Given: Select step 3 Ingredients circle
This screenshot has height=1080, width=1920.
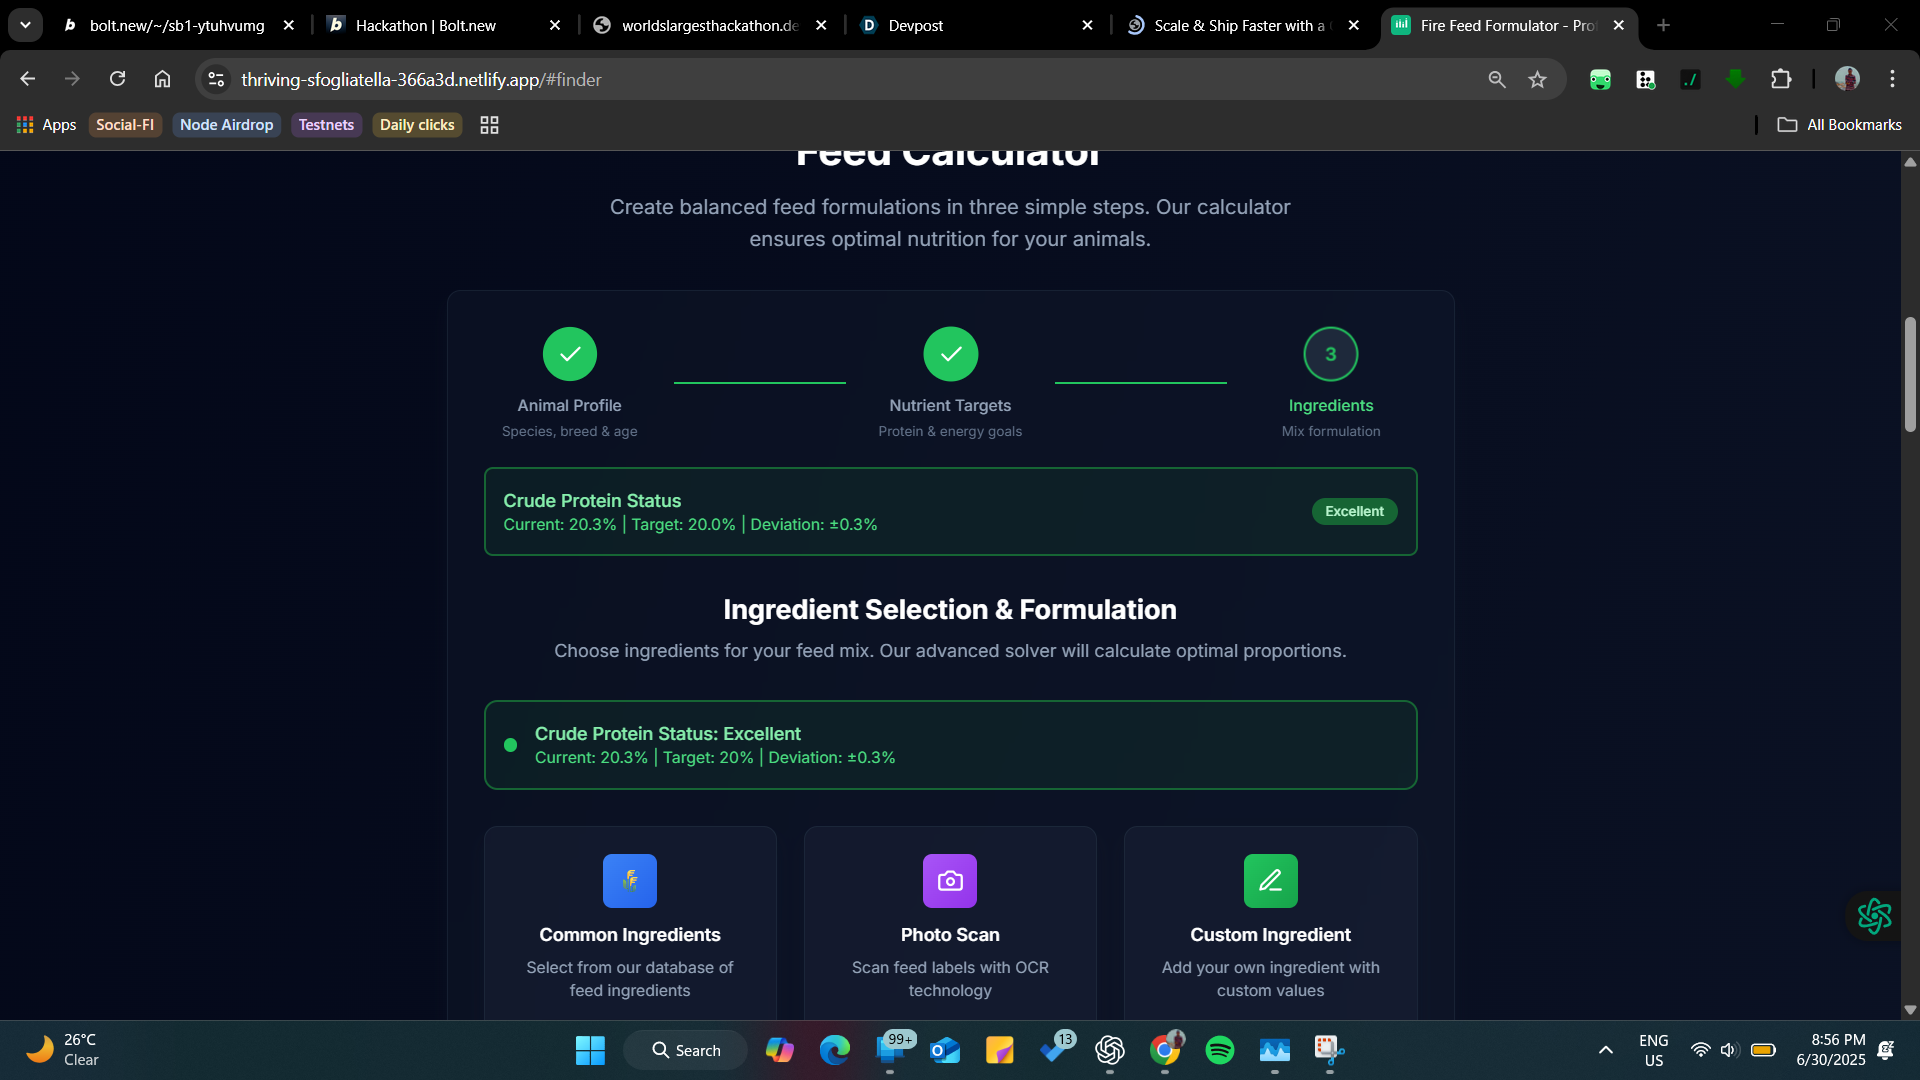Looking at the screenshot, I should coord(1330,354).
